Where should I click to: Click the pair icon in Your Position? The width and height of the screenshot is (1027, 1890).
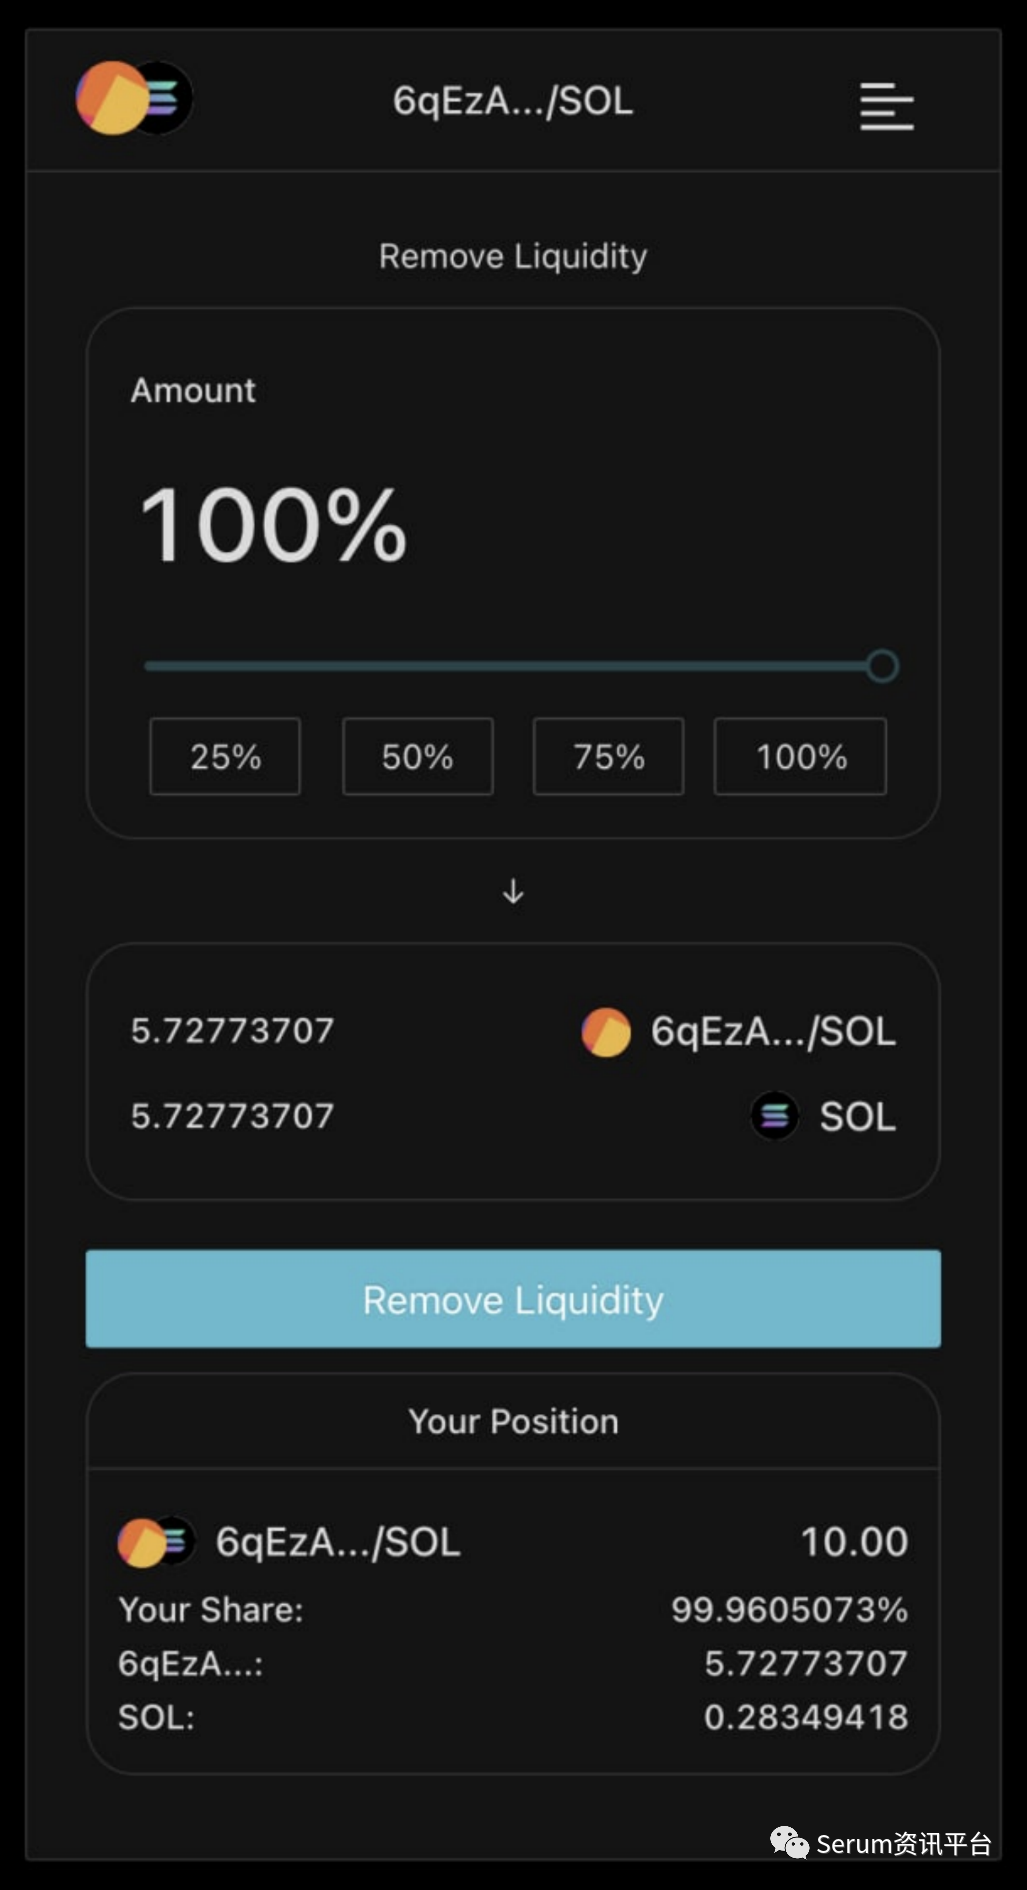tap(156, 1542)
